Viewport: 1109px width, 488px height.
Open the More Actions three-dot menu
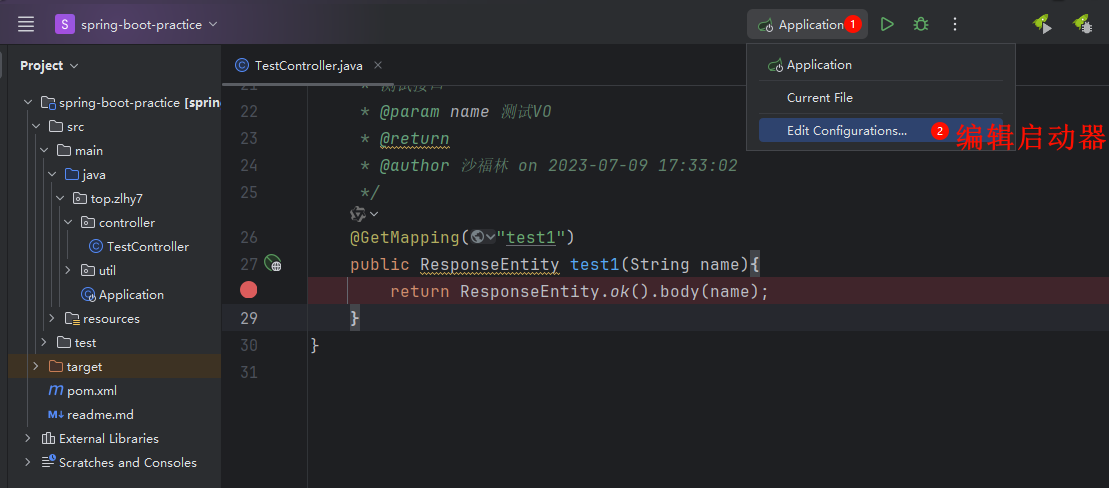(955, 24)
